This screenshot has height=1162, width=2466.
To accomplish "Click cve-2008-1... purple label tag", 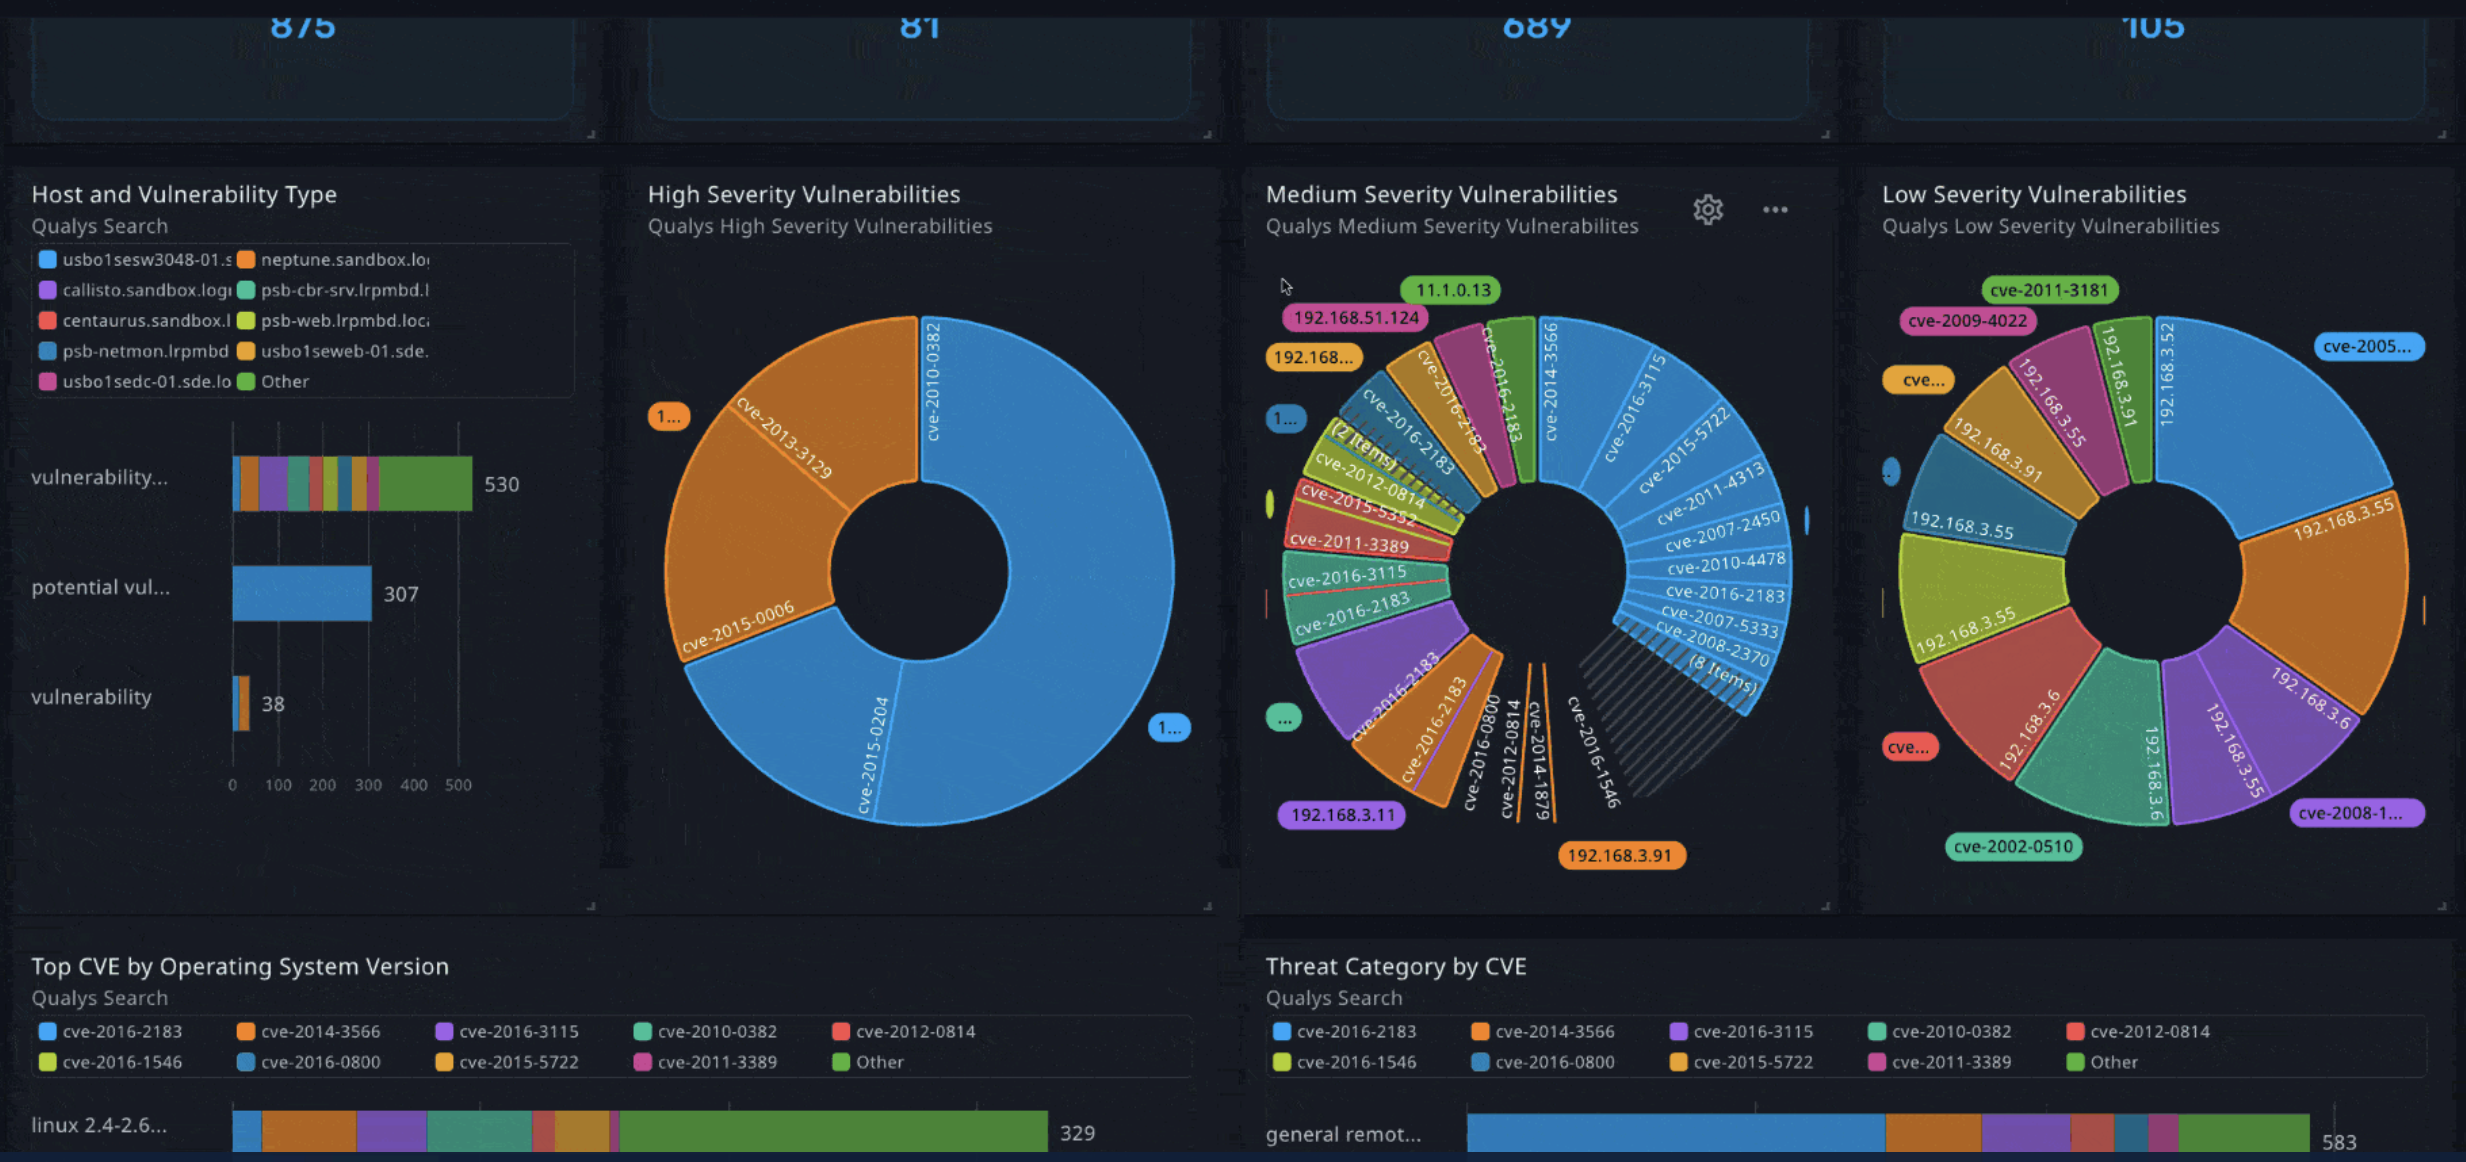I will point(2357,813).
